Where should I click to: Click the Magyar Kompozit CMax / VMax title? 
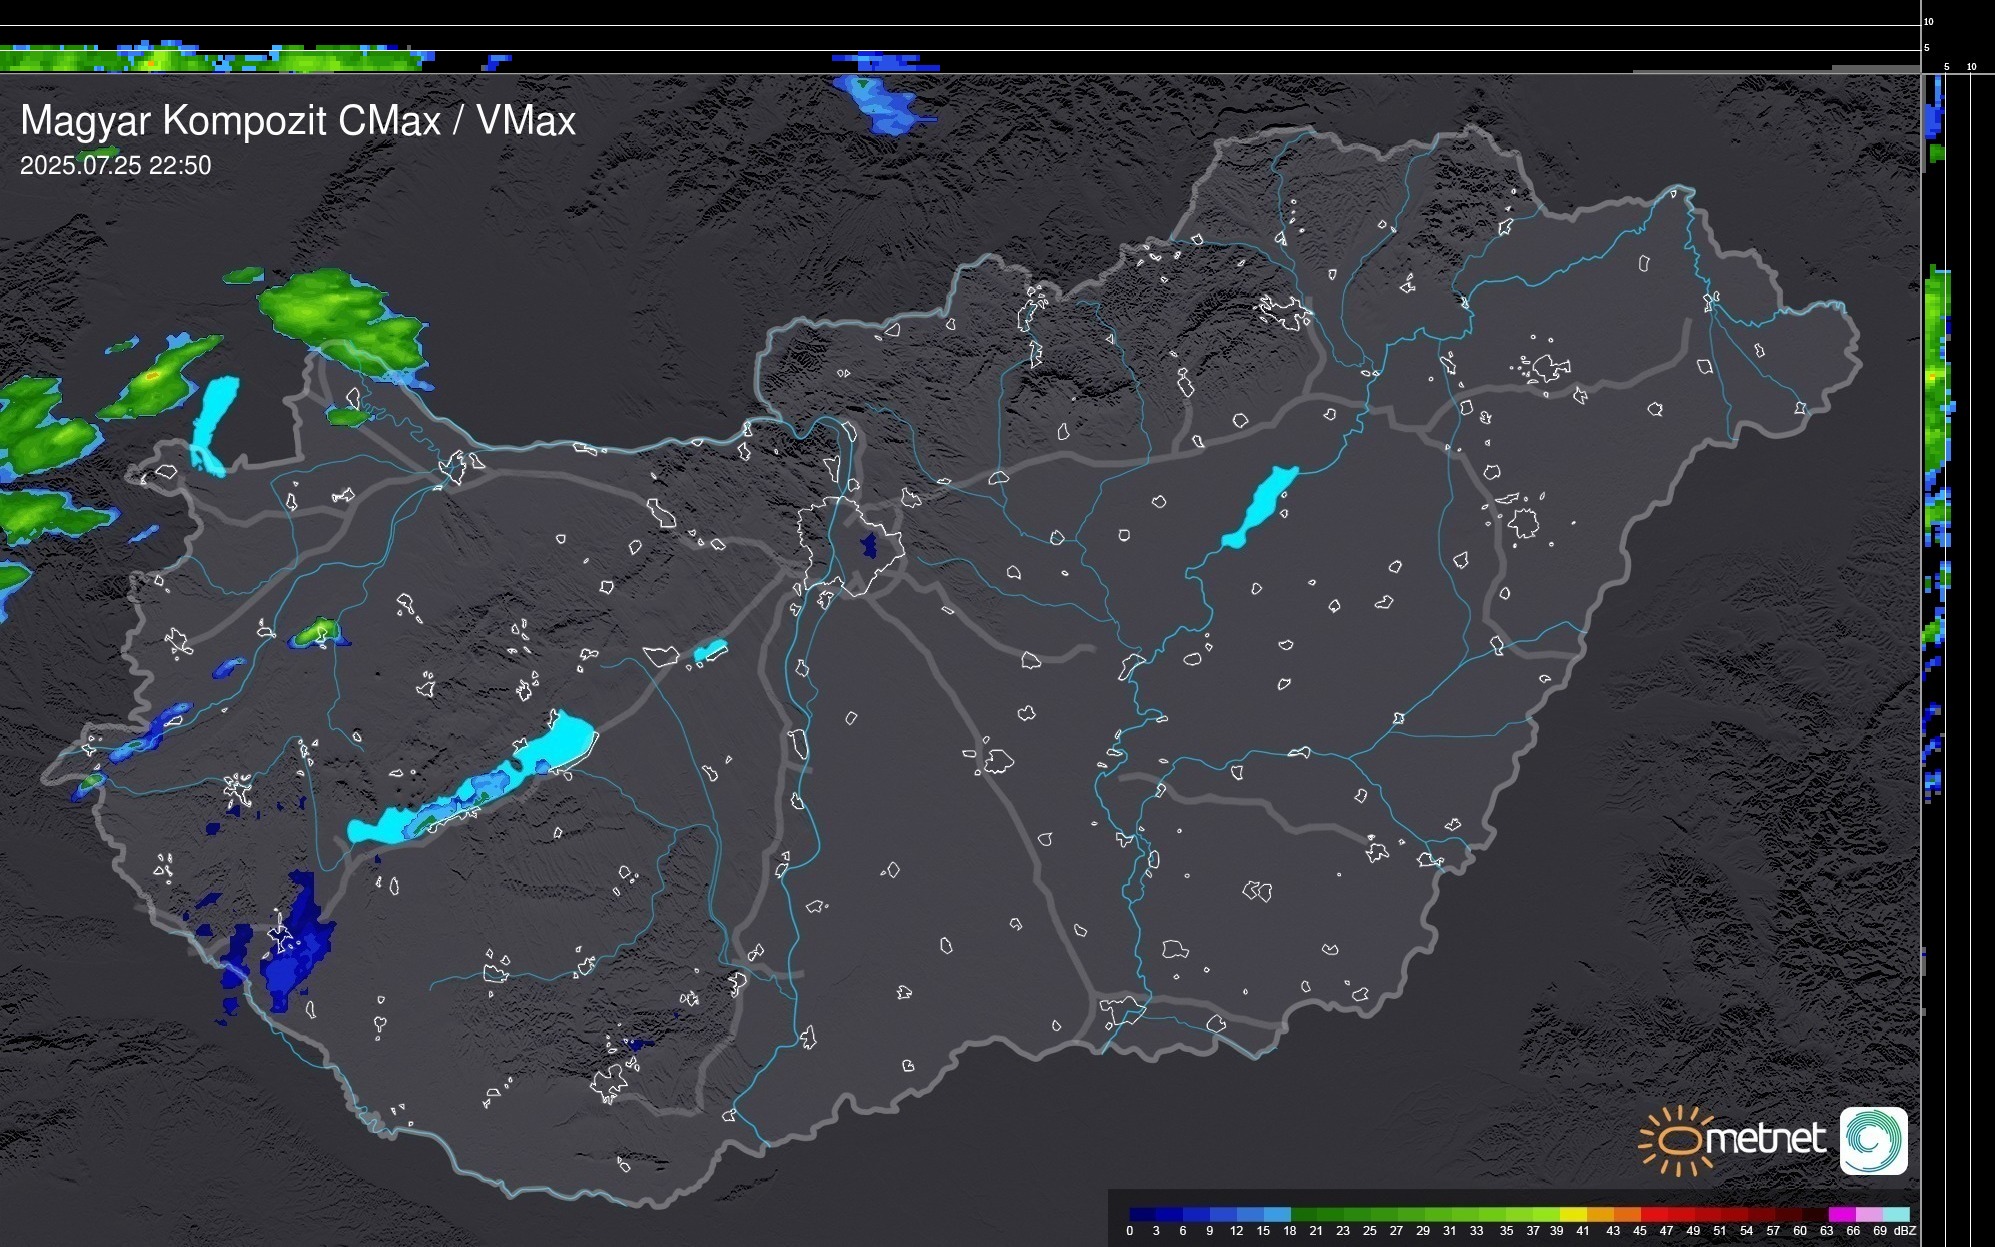click(x=298, y=121)
